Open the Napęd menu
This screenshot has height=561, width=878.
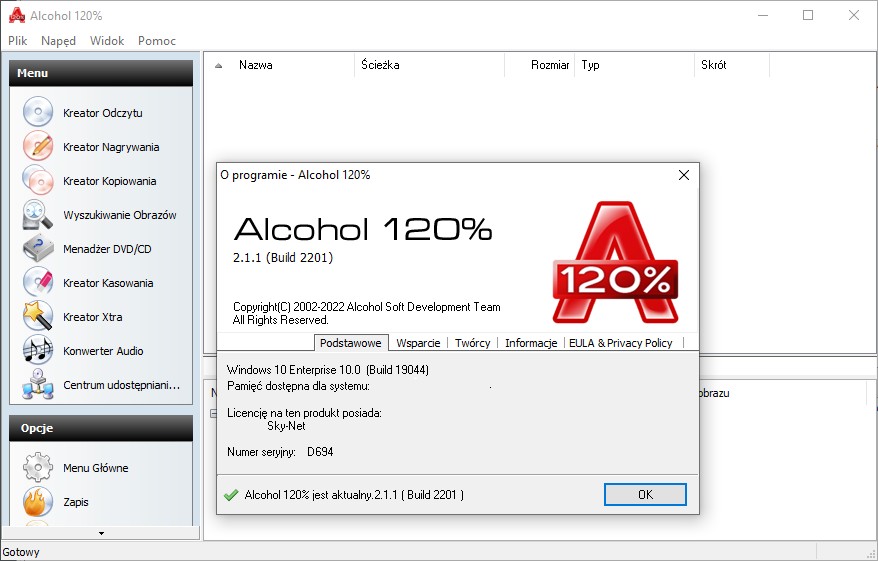58,41
